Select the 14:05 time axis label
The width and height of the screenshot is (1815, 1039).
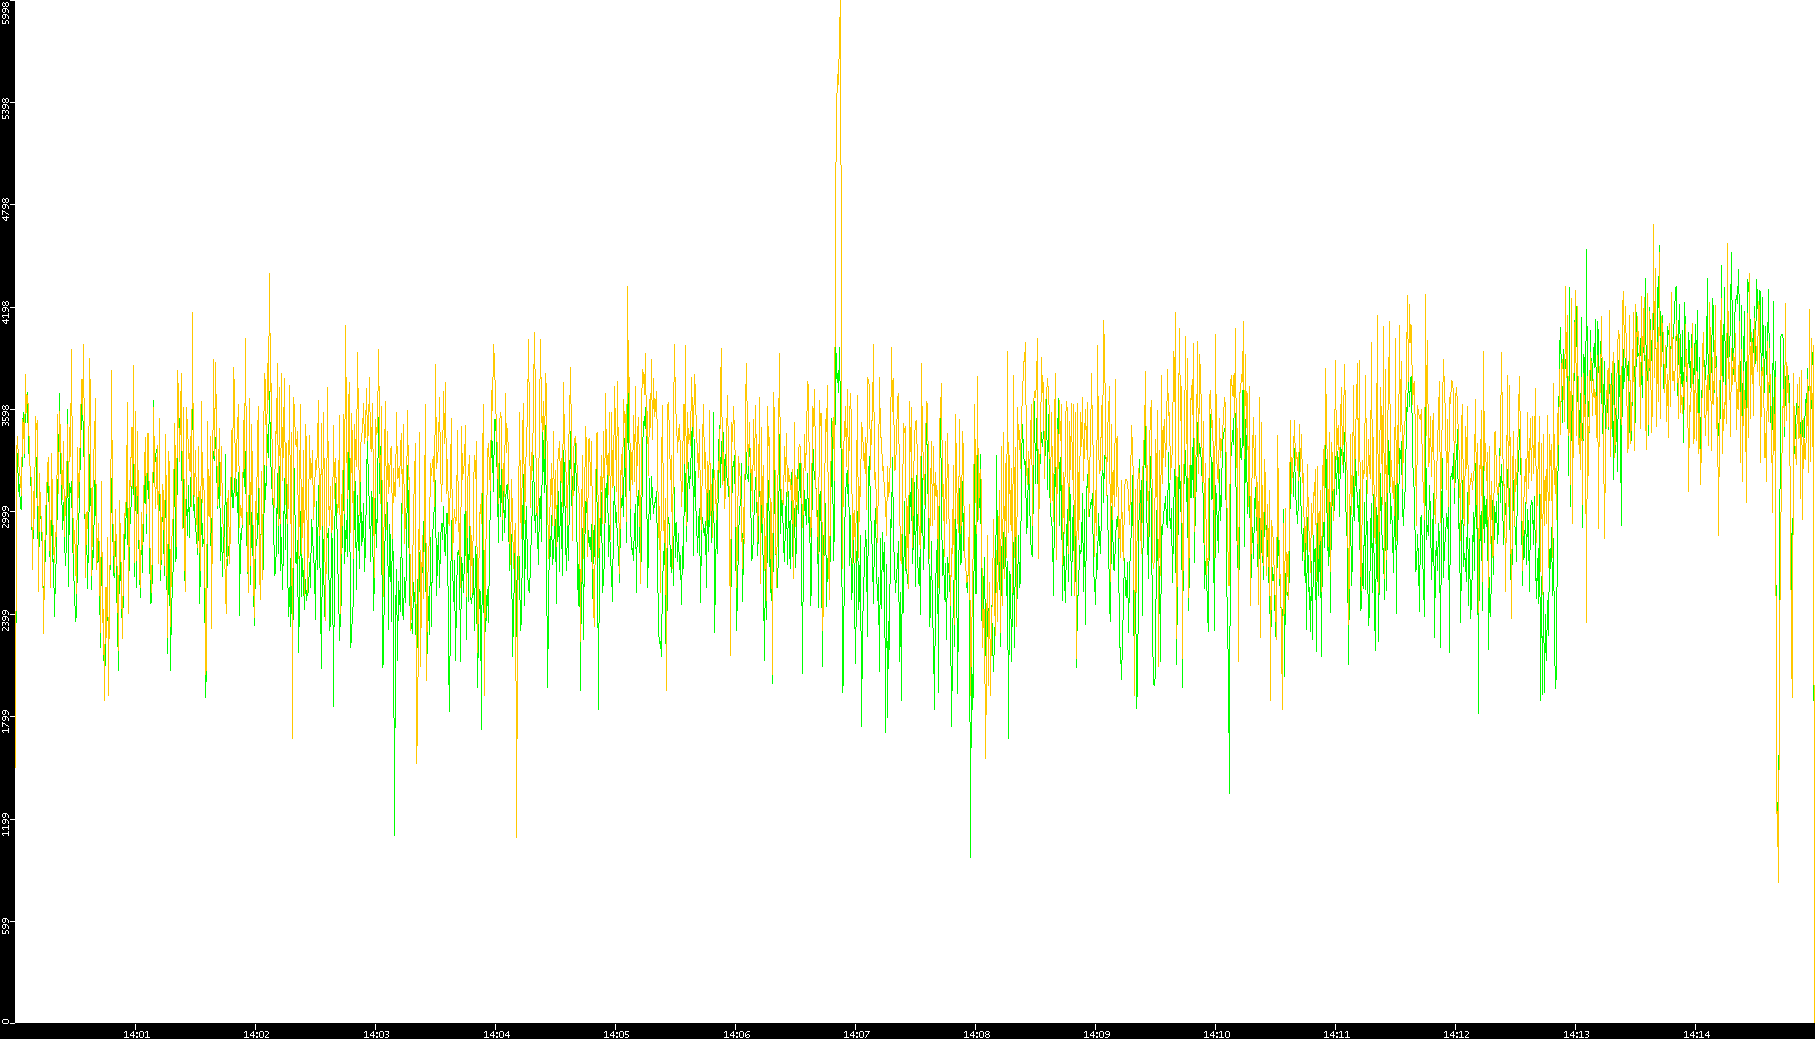coord(616,1034)
